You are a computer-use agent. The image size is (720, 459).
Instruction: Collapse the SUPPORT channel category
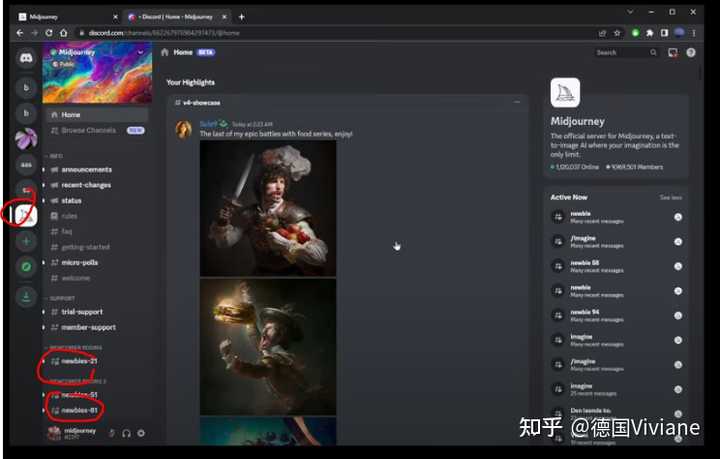60,298
